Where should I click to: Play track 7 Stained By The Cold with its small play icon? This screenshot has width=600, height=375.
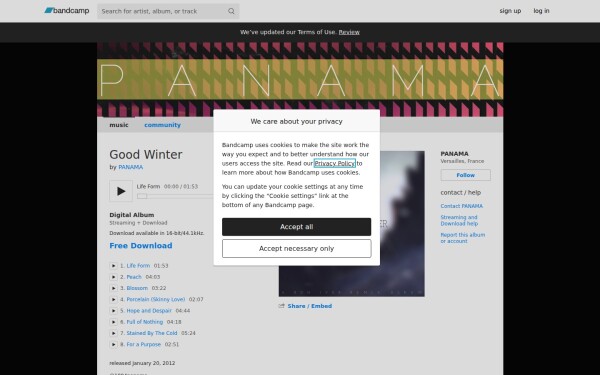pyautogui.click(x=113, y=333)
